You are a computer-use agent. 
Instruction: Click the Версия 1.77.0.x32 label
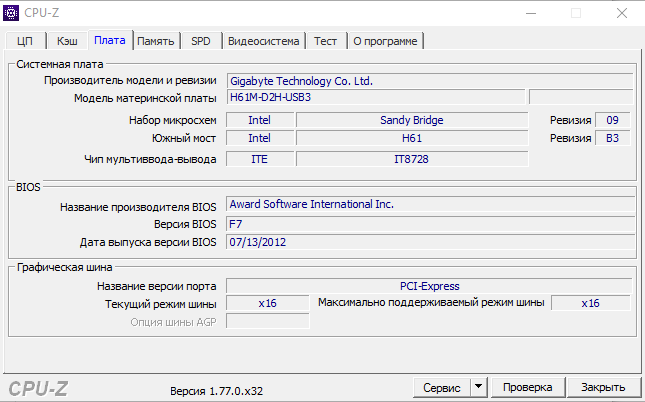216,391
